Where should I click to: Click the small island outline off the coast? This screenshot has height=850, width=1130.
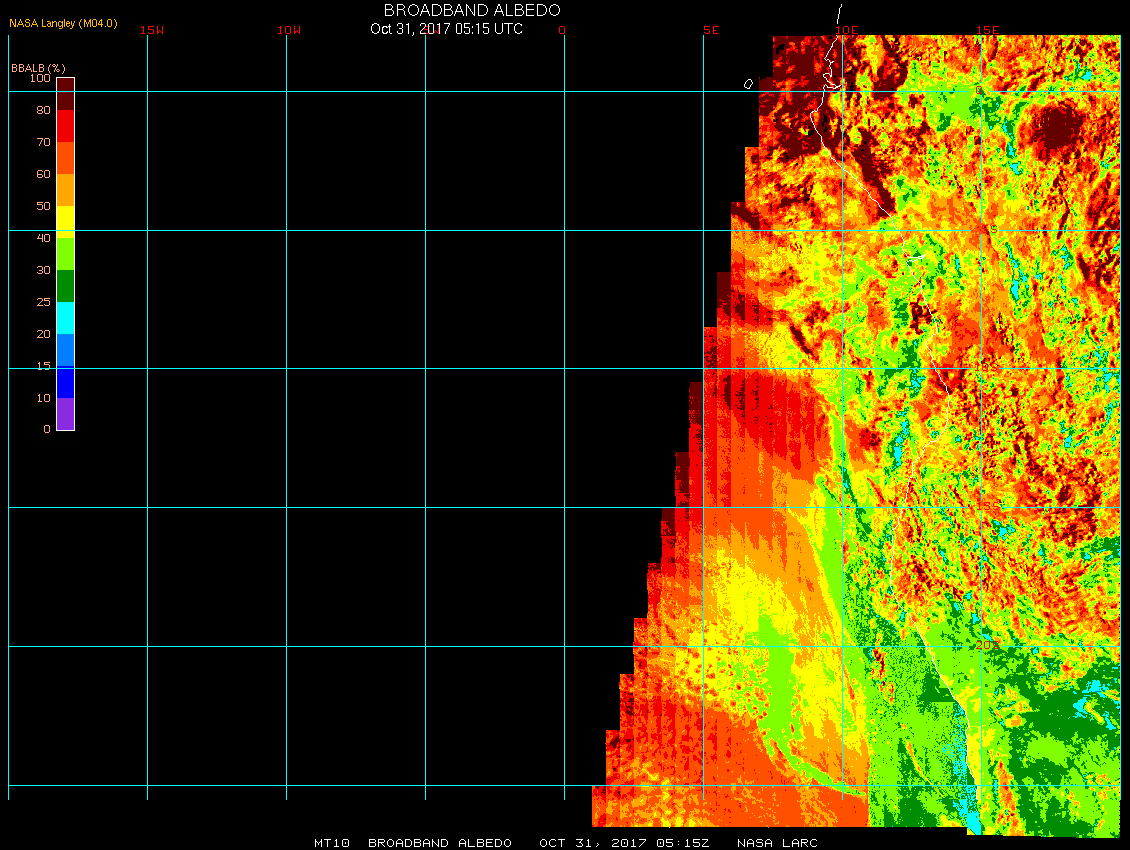(748, 84)
